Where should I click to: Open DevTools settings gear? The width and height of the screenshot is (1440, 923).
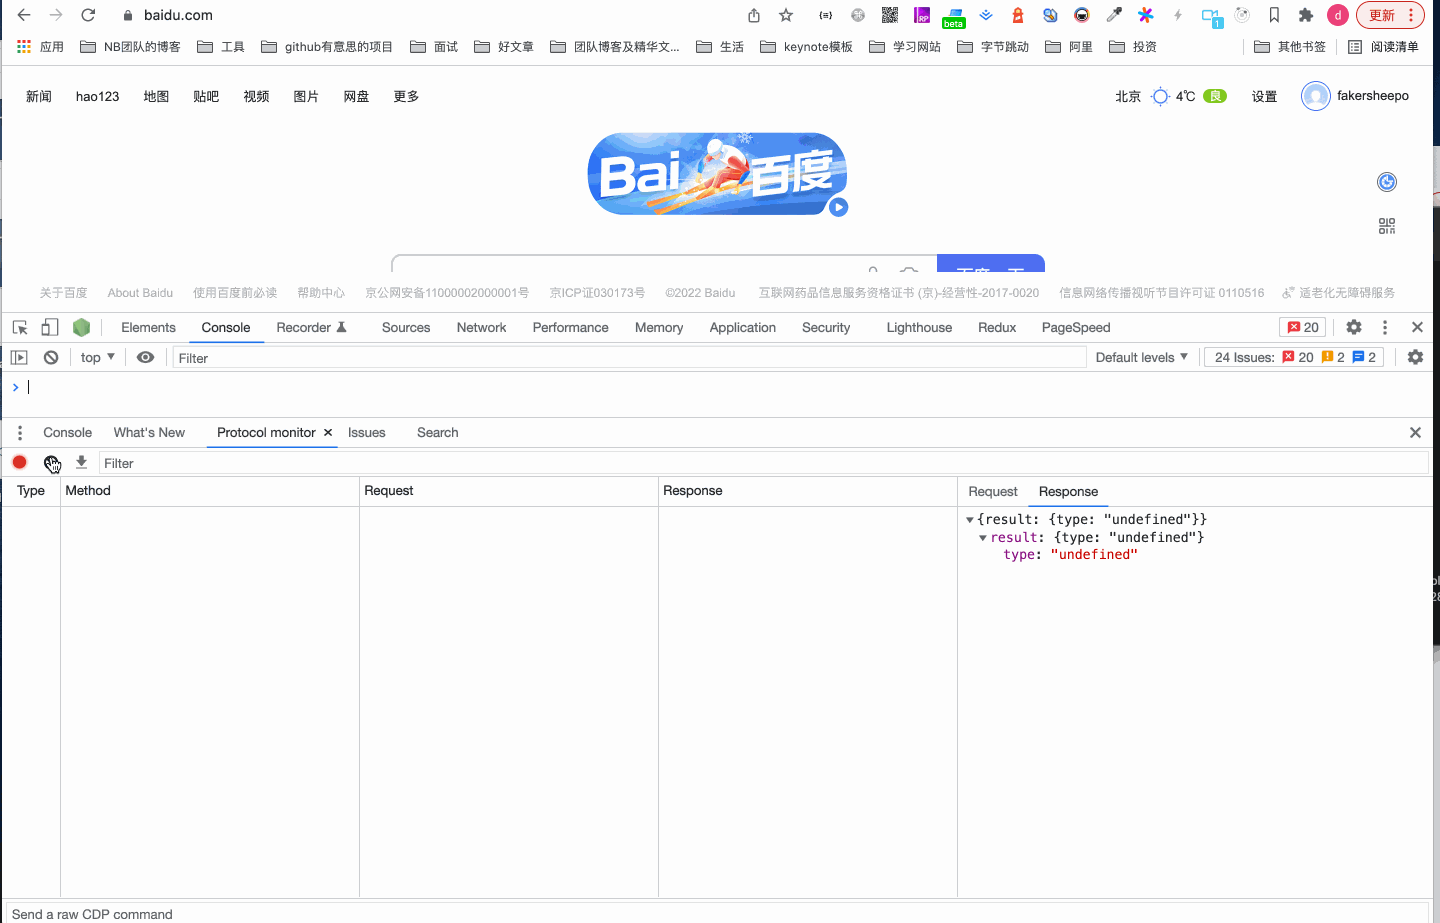1354,327
